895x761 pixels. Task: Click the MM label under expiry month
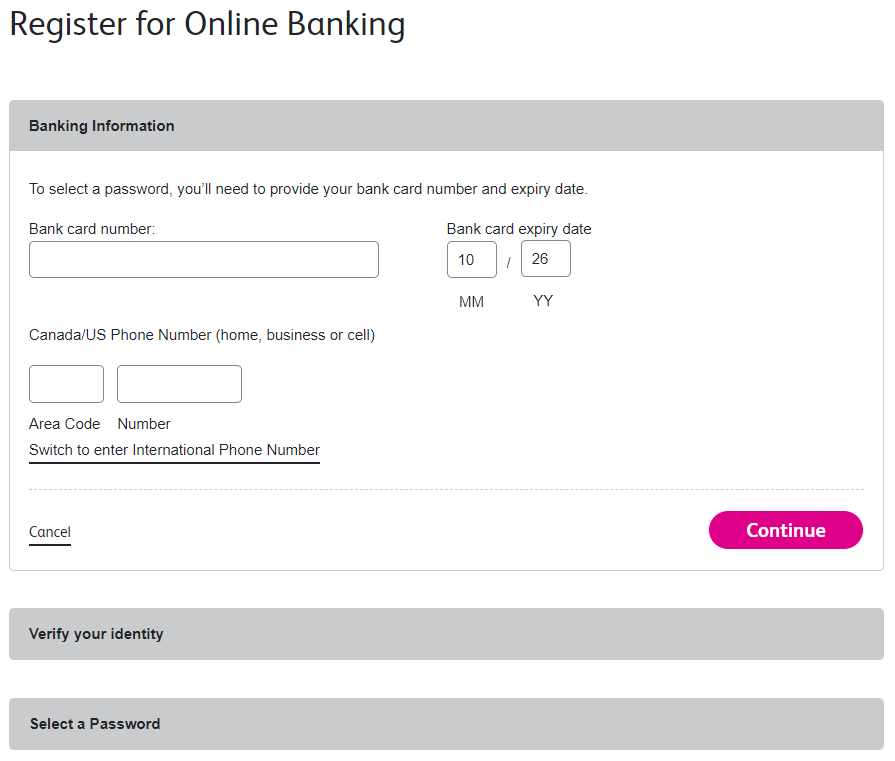click(471, 302)
